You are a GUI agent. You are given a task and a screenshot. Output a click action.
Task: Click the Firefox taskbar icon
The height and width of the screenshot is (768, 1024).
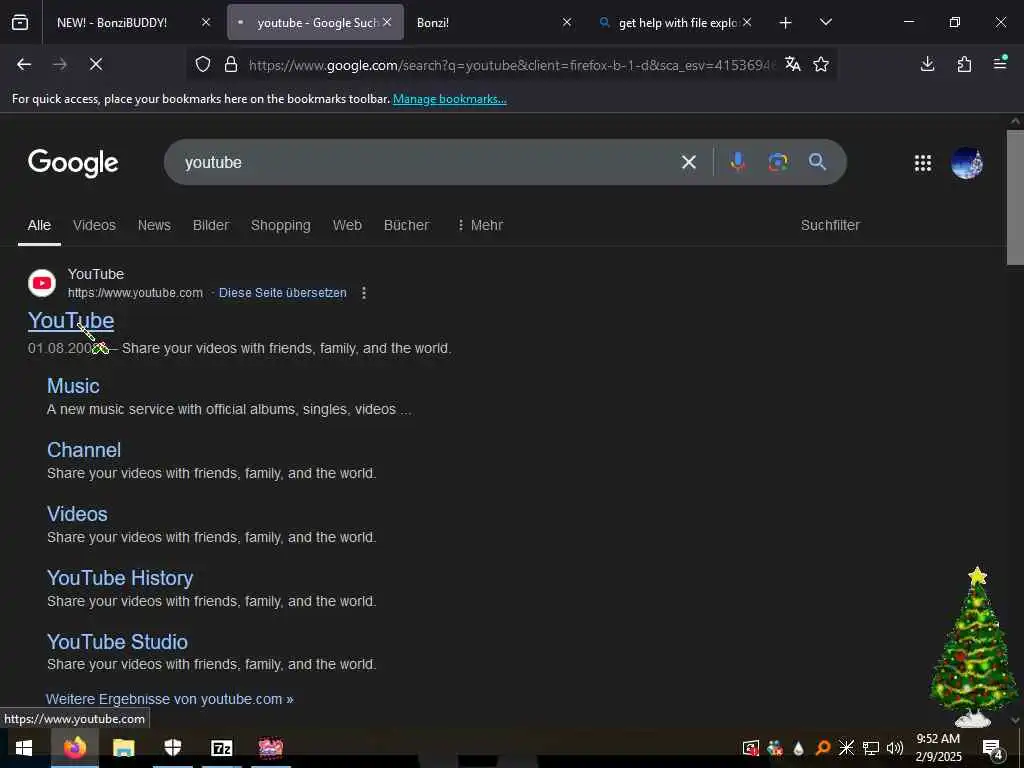(x=74, y=748)
